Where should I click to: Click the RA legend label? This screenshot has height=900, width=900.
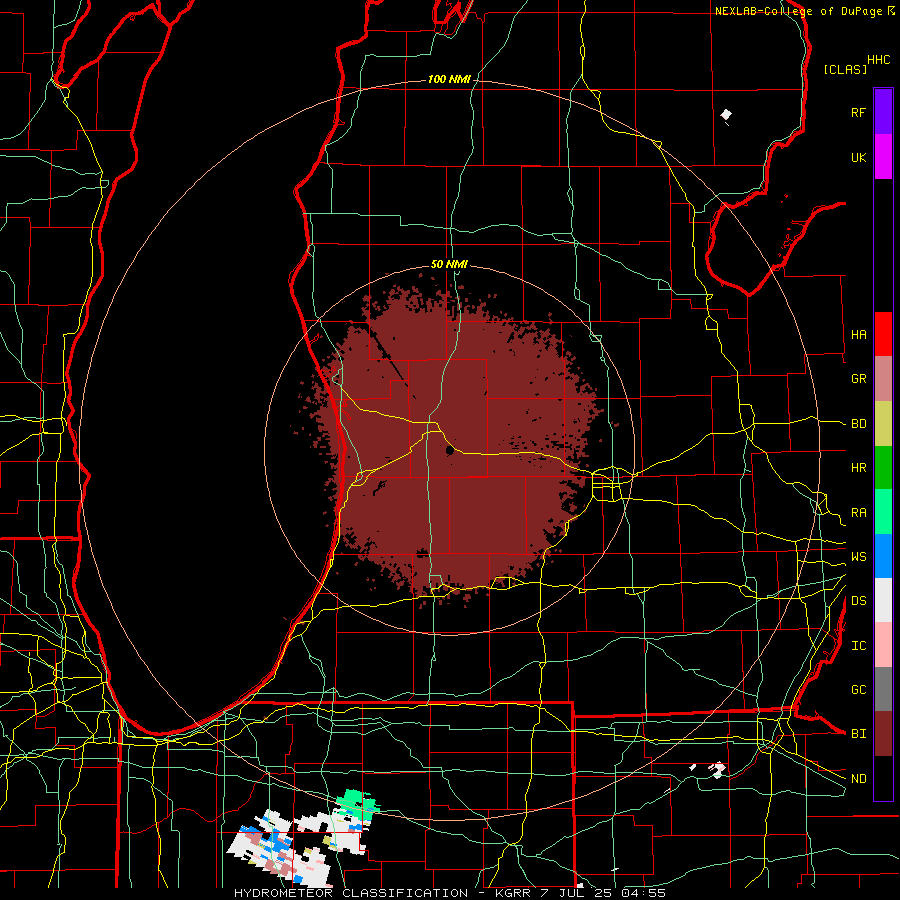tap(858, 513)
